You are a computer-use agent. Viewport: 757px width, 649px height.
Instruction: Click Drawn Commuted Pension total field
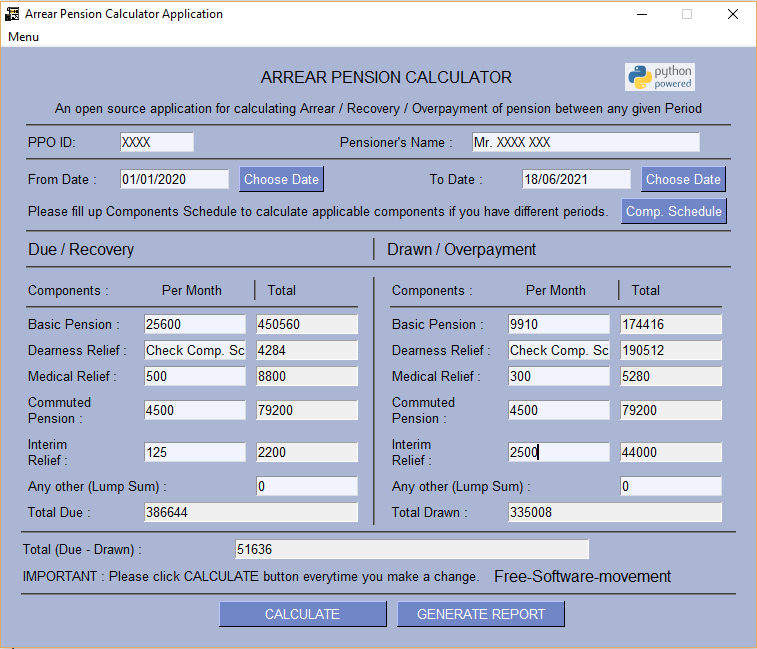click(x=671, y=410)
